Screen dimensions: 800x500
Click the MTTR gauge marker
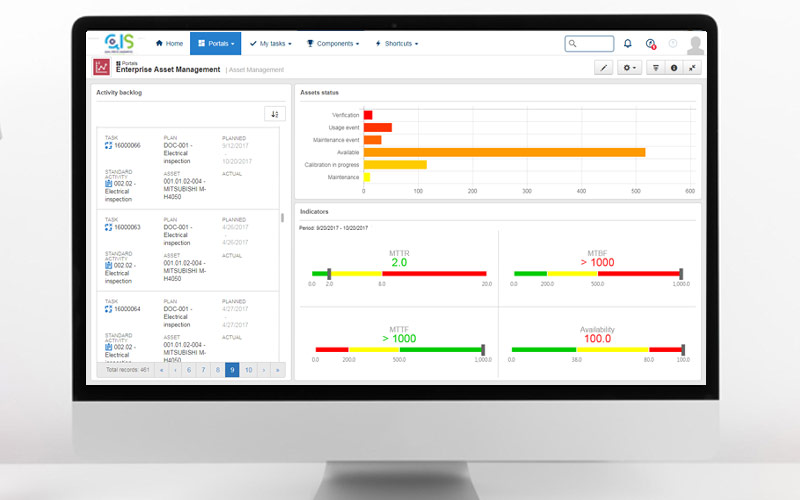(x=328, y=273)
